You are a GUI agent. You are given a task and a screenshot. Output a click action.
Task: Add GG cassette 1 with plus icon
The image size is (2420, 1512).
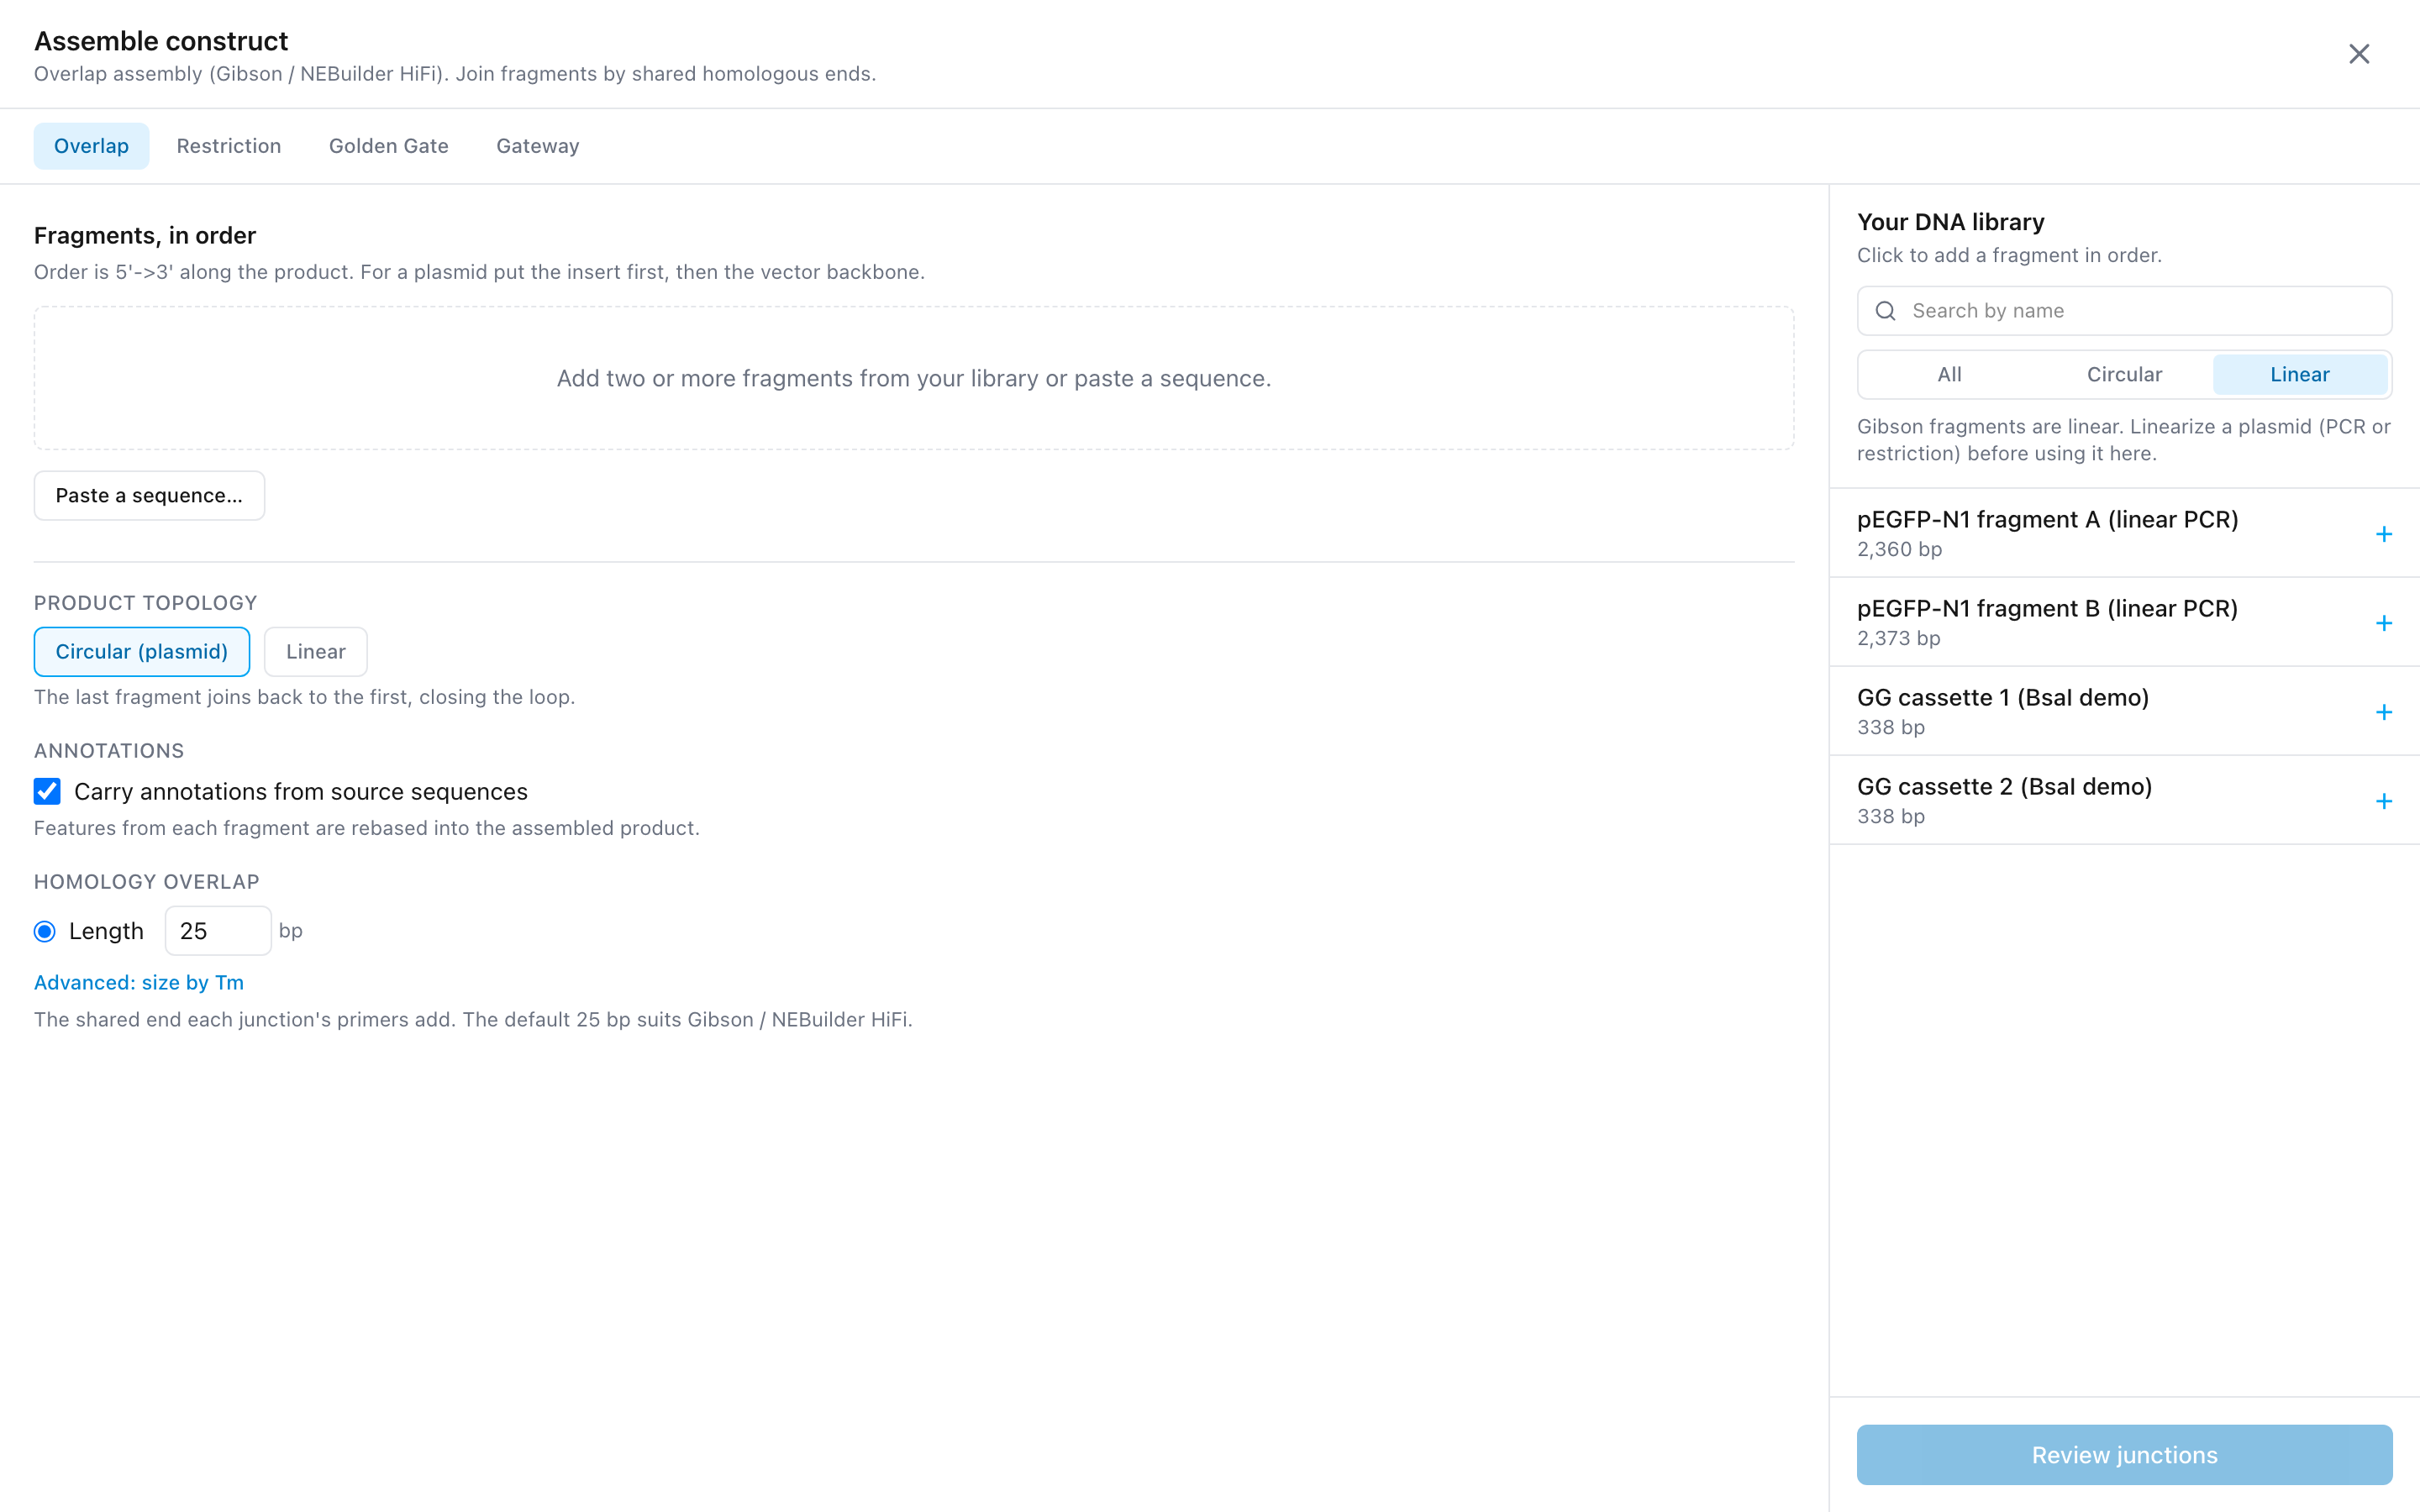(x=2383, y=712)
